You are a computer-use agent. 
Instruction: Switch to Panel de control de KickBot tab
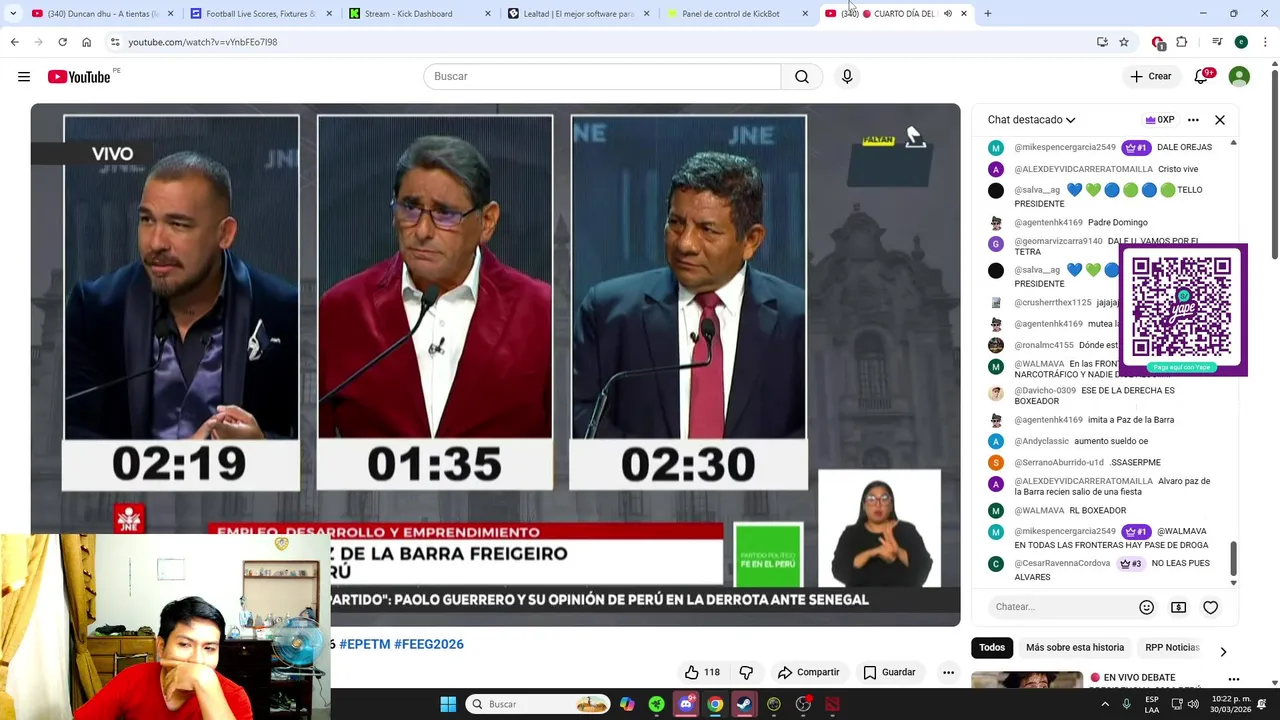(x=737, y=13)
